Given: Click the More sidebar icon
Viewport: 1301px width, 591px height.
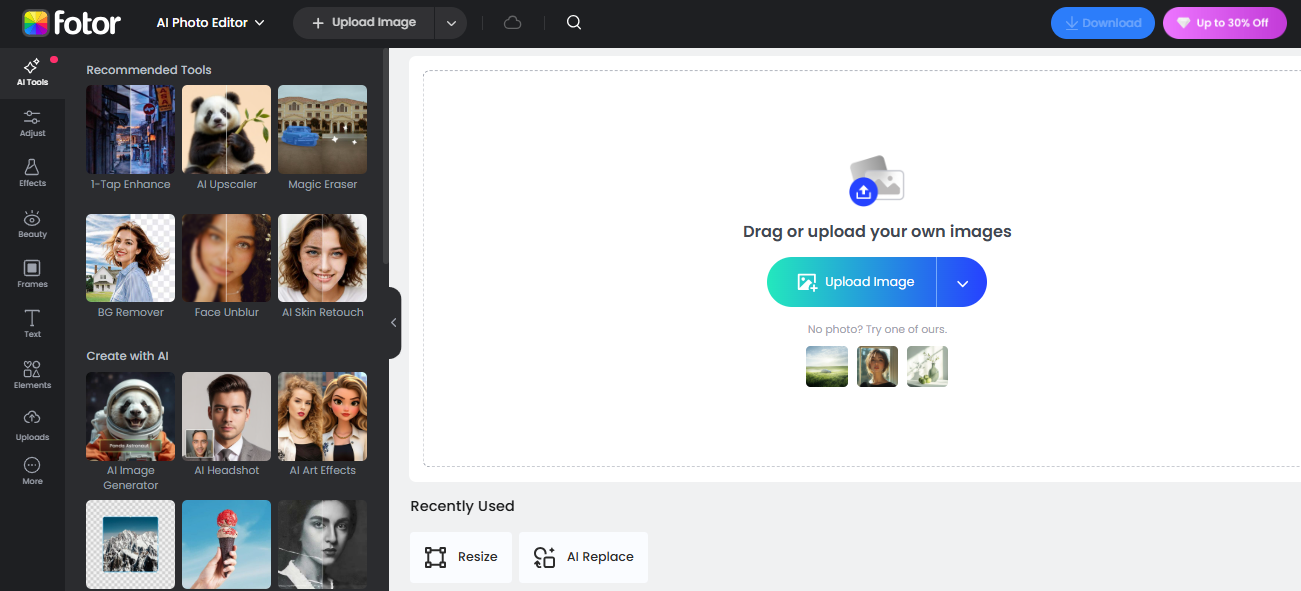Looking at the screenshot, I should pos(31,468).
